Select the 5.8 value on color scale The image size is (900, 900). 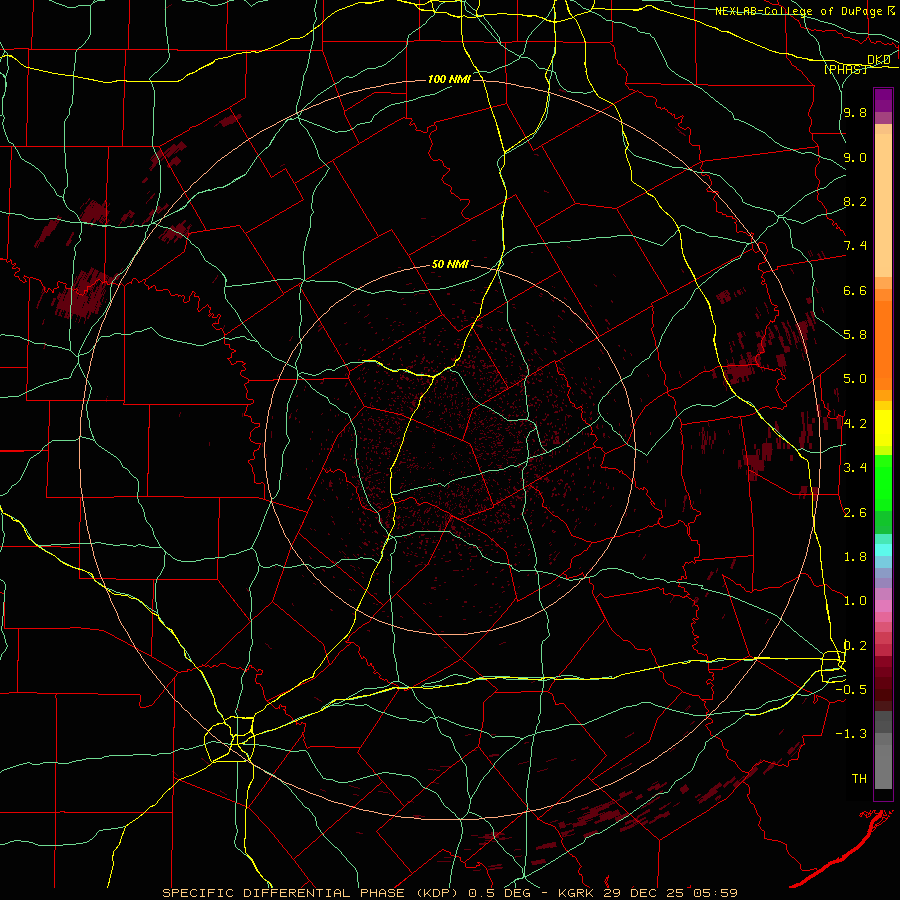pyautogui.click(x=855, y=335)
